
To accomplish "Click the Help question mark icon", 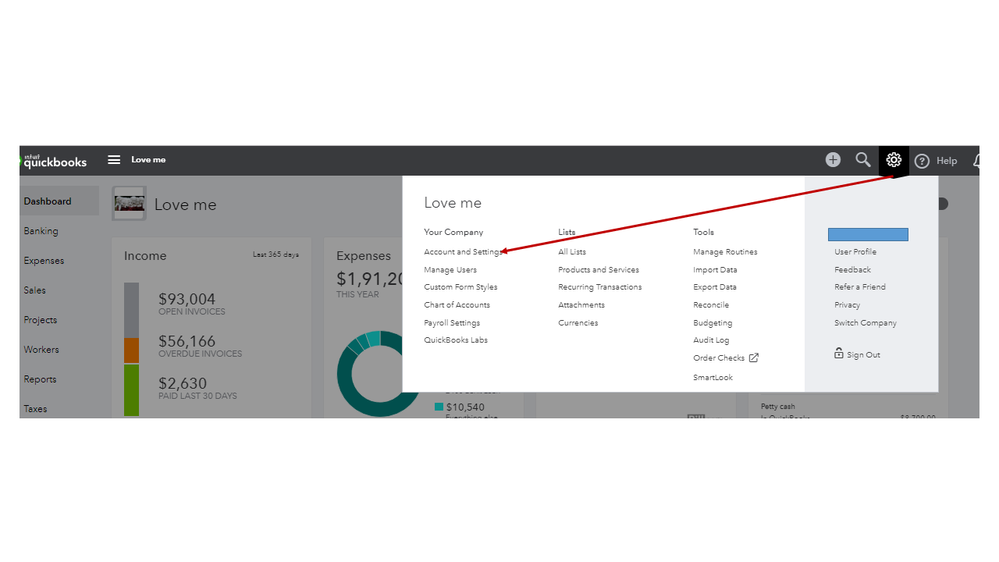I will 922,161.
